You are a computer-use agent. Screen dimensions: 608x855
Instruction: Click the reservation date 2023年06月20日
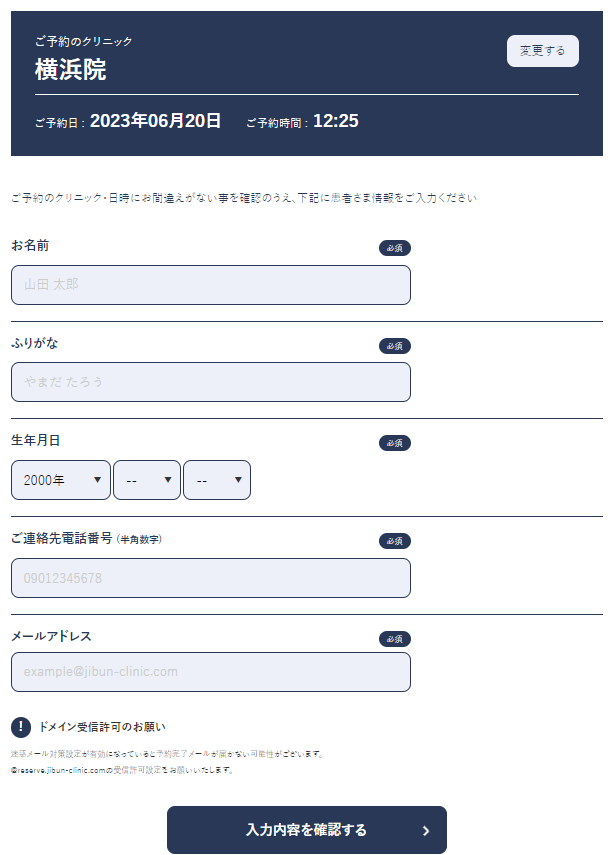point(155,121)
